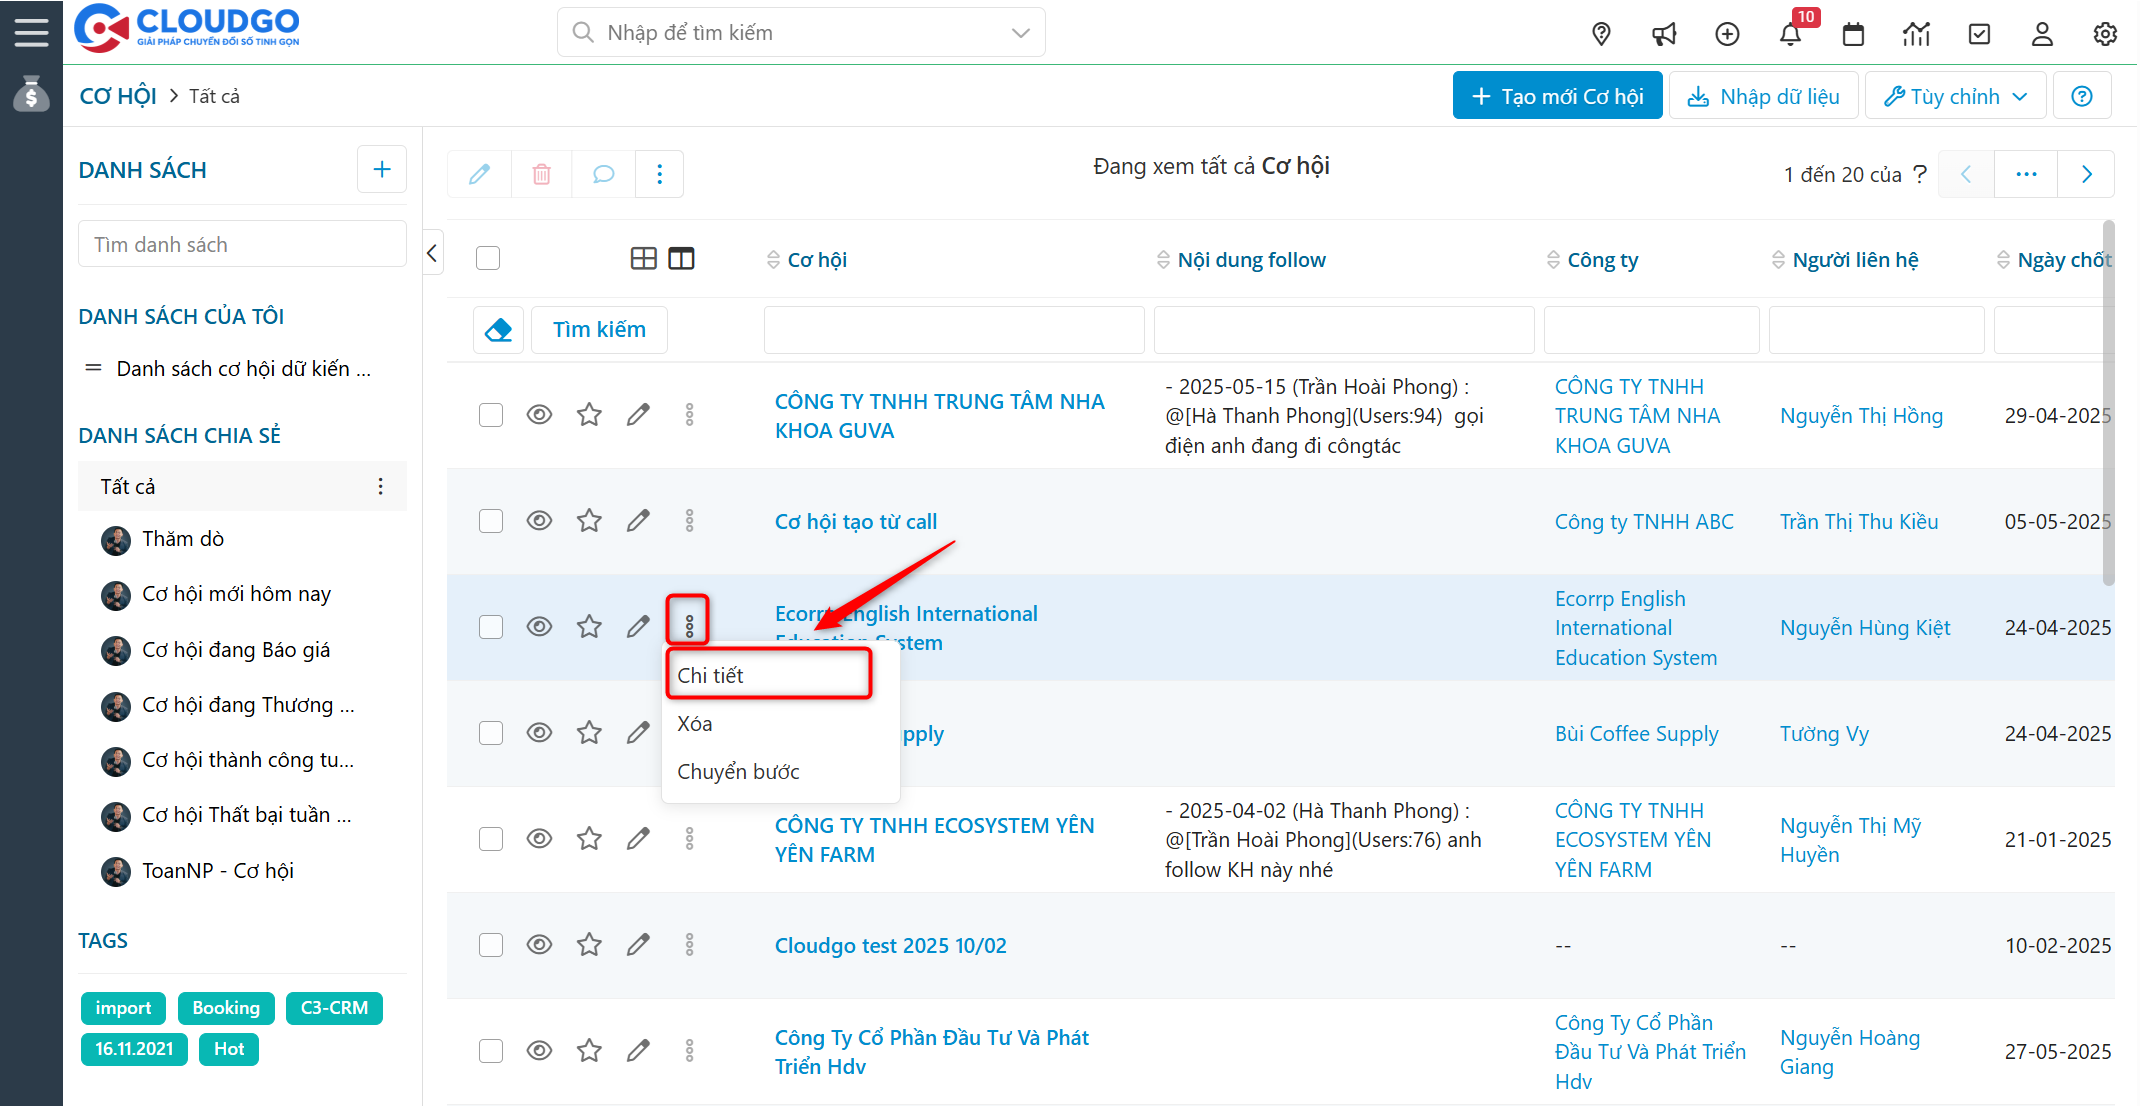Screen dimensions: 2140x1106
Task: Tick the checkbox for Cloudgo test 2025 row
Action: coord(490,945)
